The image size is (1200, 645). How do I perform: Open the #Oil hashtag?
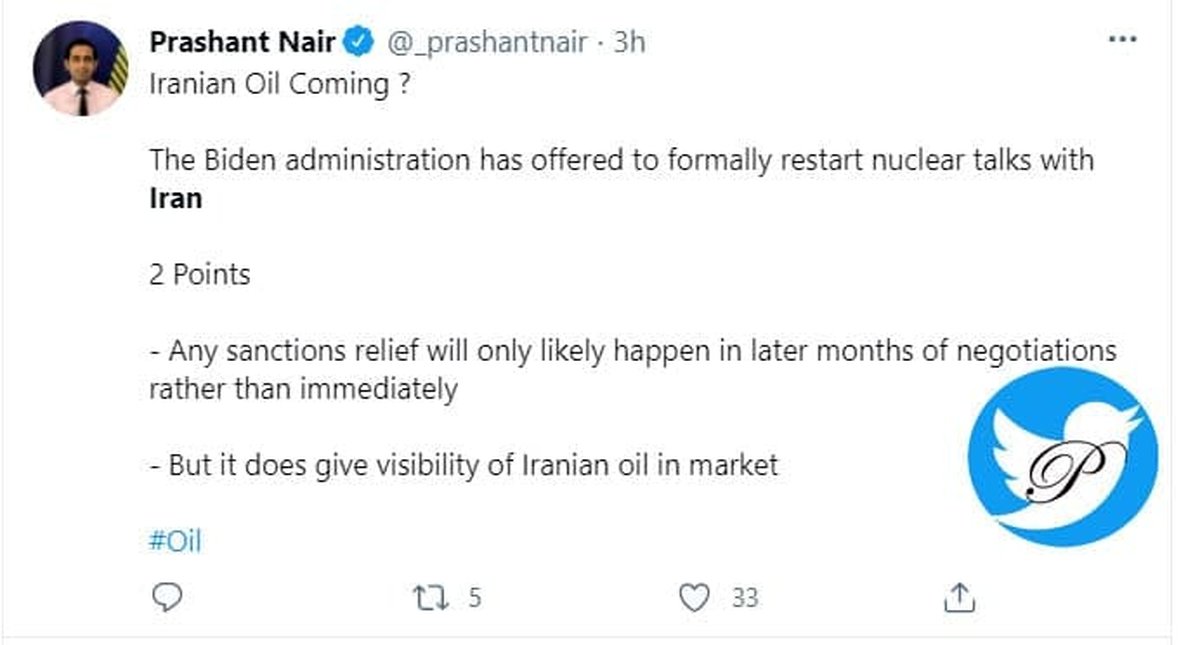click(175, 542)
